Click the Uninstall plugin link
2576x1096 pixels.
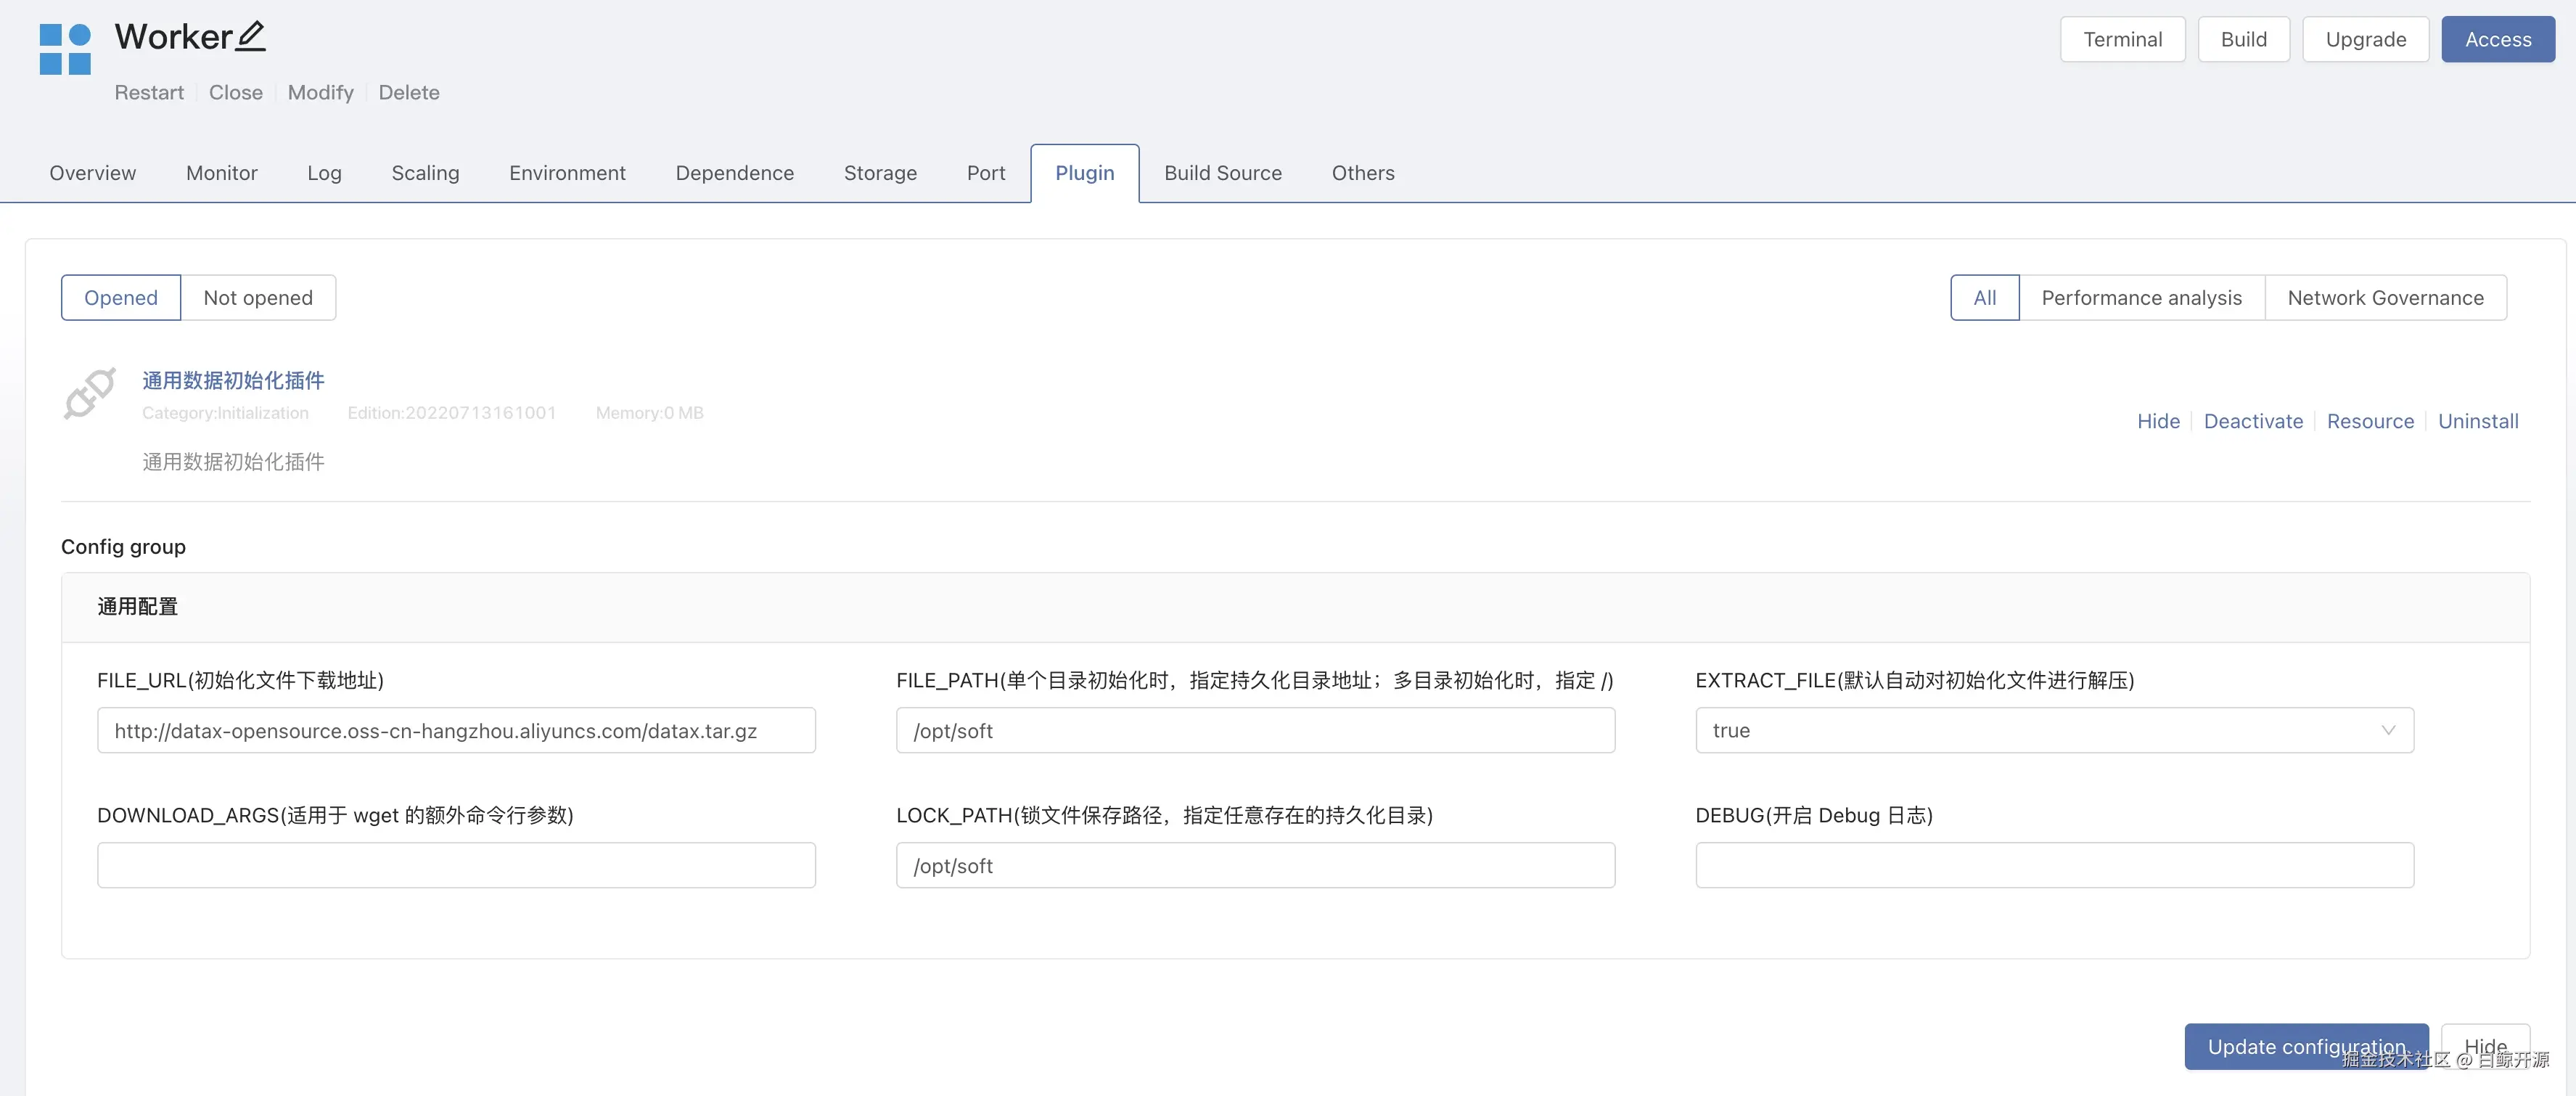point(2477,421)
